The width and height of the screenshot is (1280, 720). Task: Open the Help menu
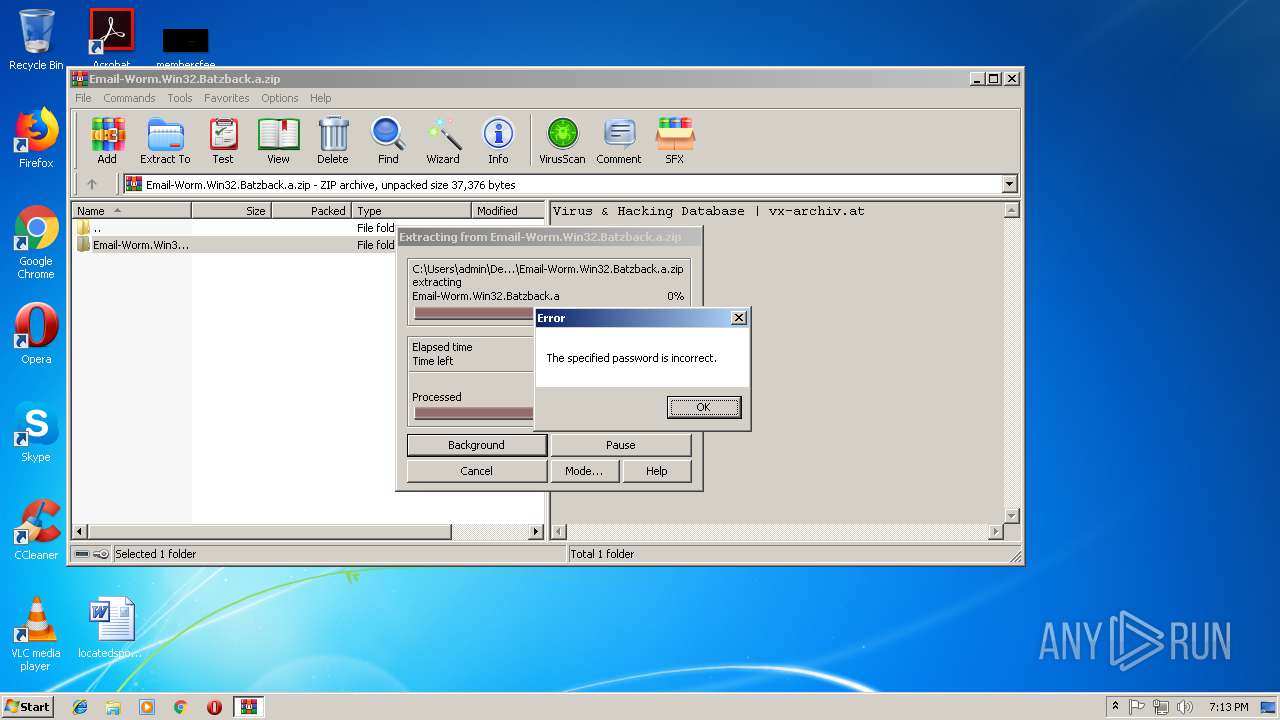tap(320, 98)
